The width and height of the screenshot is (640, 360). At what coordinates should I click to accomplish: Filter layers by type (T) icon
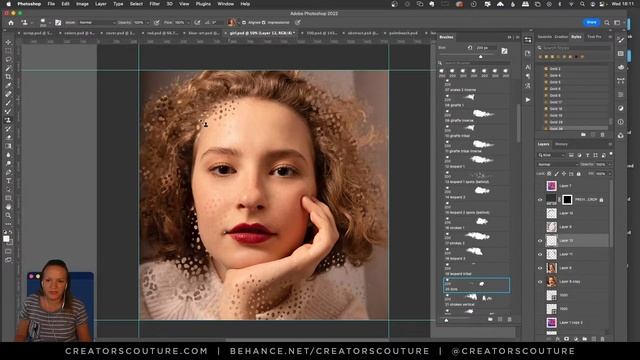tap(587, 155)
